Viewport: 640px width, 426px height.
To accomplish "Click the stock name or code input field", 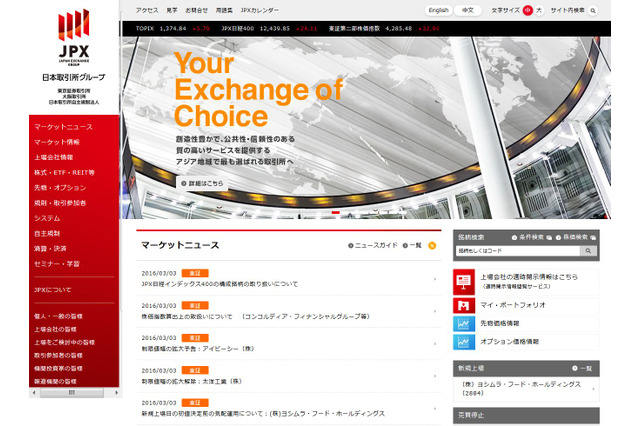I will coord(518,251).
